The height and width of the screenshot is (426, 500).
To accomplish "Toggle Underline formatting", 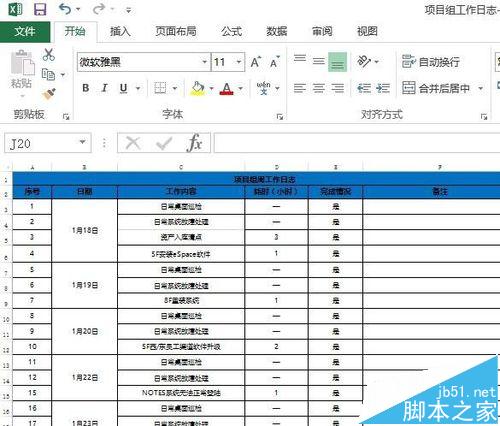I will click(x=123, y=88).
